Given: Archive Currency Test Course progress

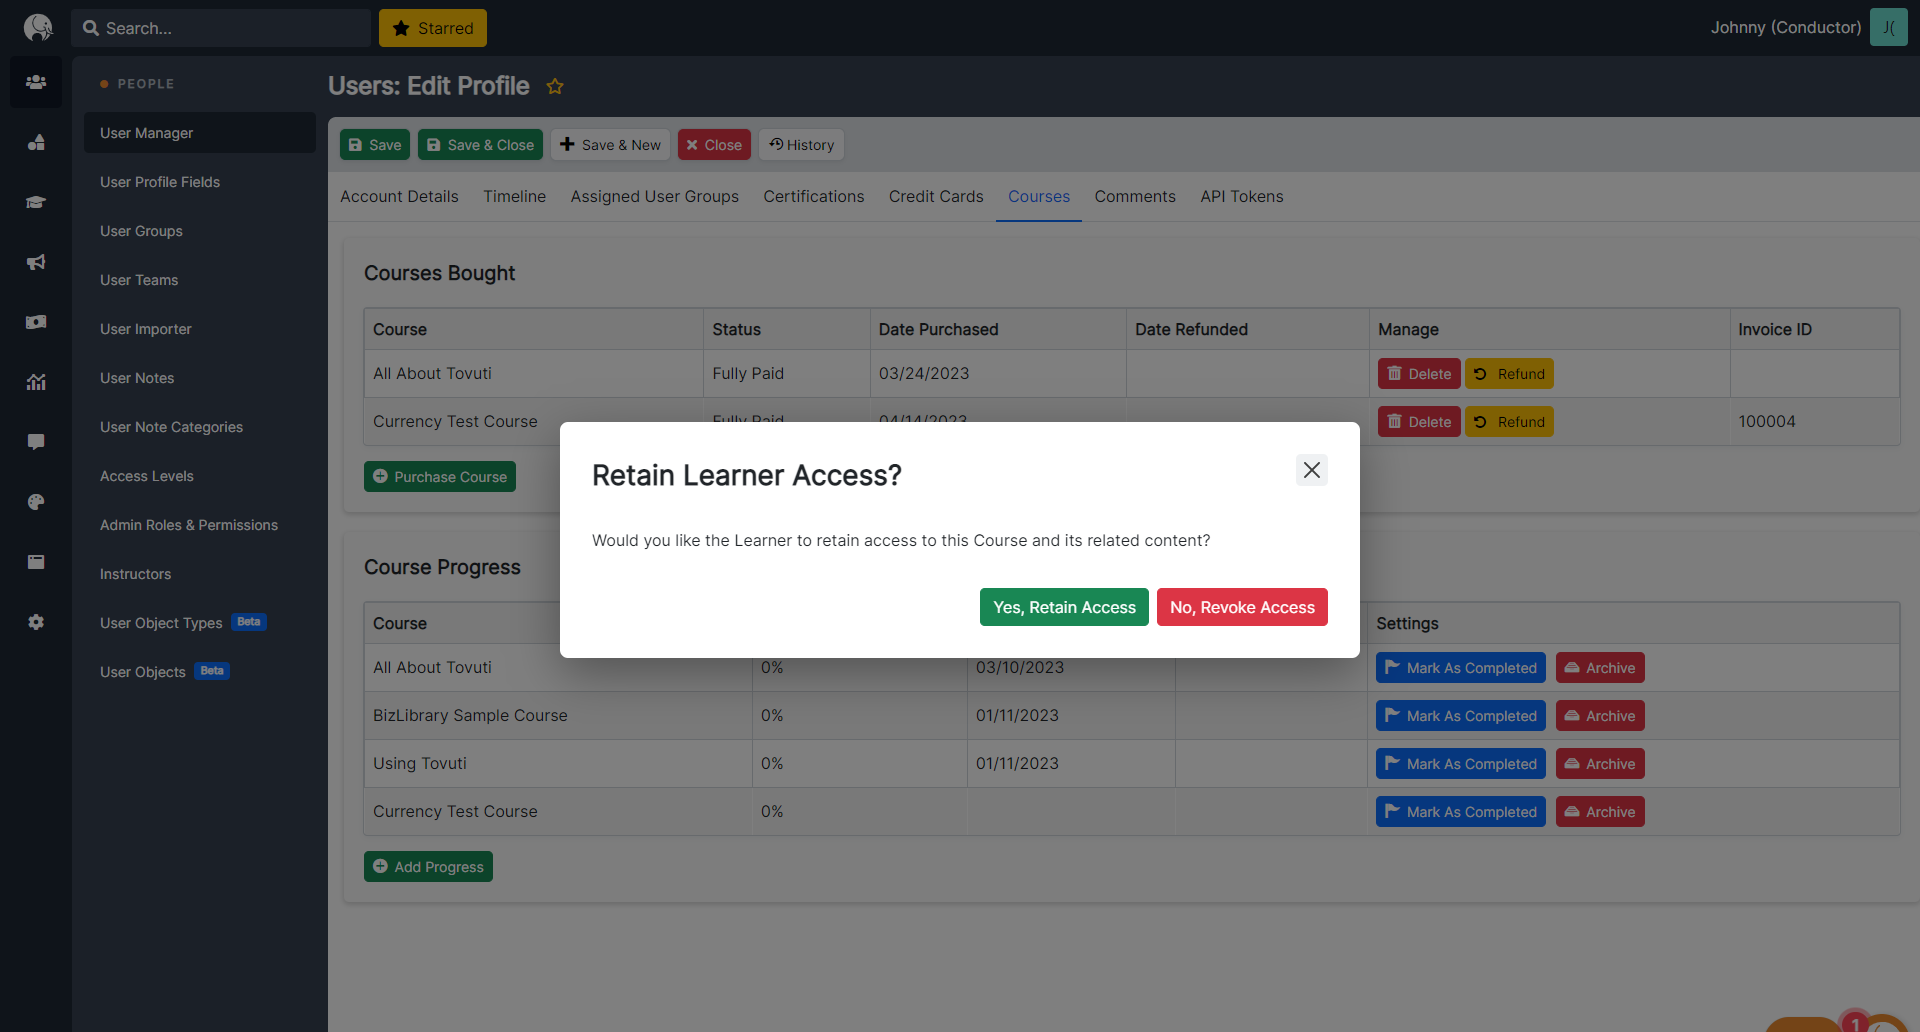Looking at the screenshot, I should (x=1600, y=811).
